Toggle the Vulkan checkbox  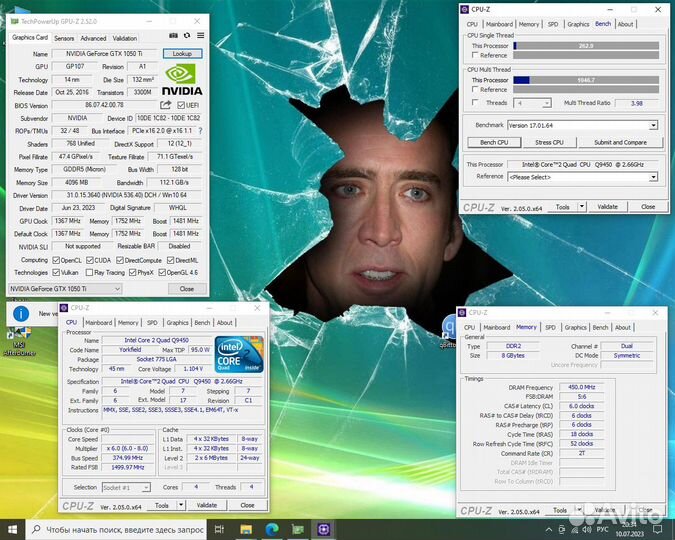click(56, 273)
